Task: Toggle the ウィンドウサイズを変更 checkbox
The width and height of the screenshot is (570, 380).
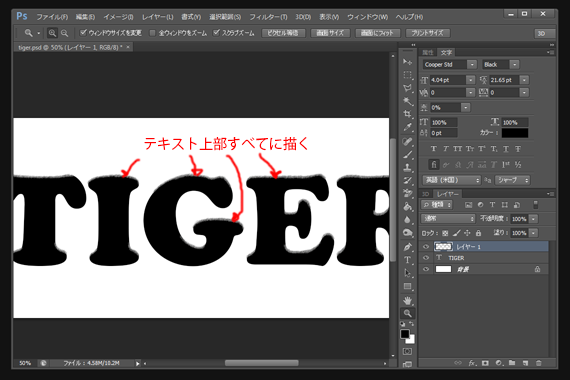Action: [83, 33]
